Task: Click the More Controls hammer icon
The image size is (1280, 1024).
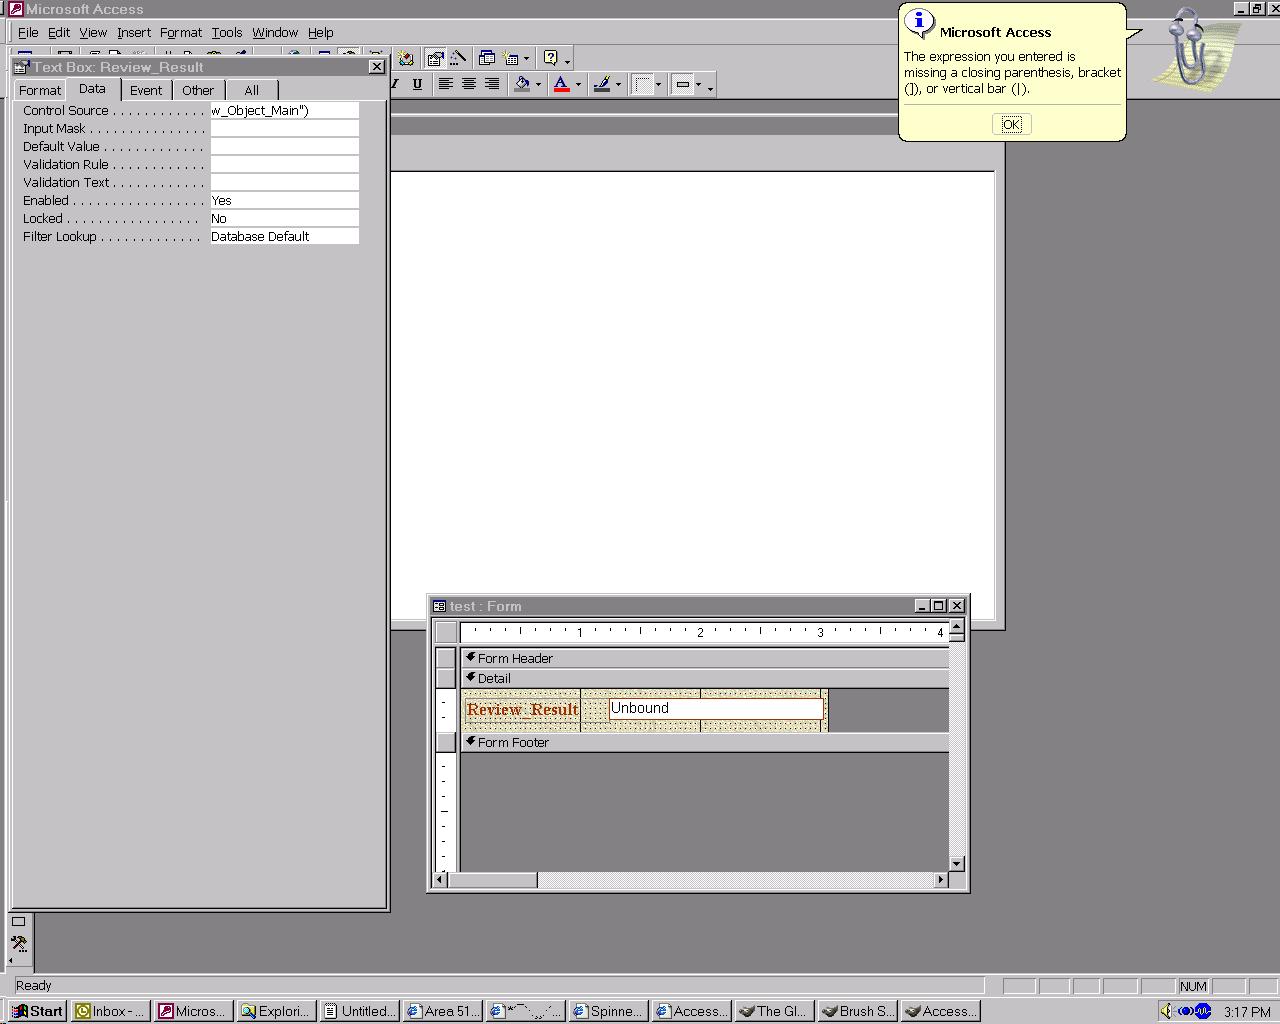Action: [19, 943]
